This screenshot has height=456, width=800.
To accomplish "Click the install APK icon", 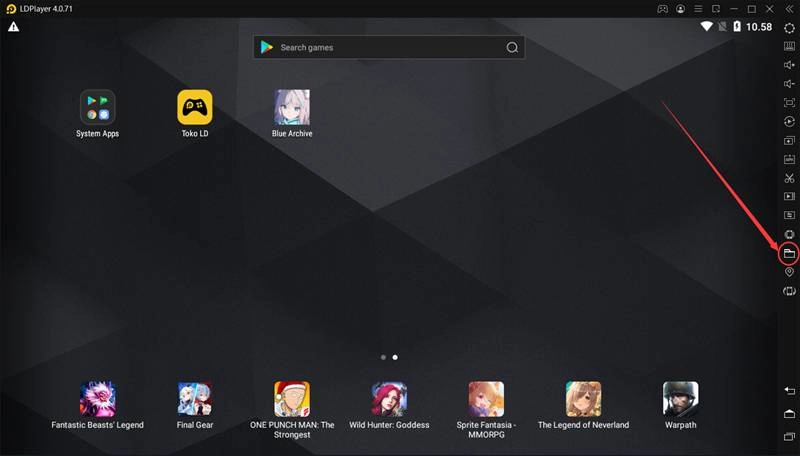I will click(789, 159).
